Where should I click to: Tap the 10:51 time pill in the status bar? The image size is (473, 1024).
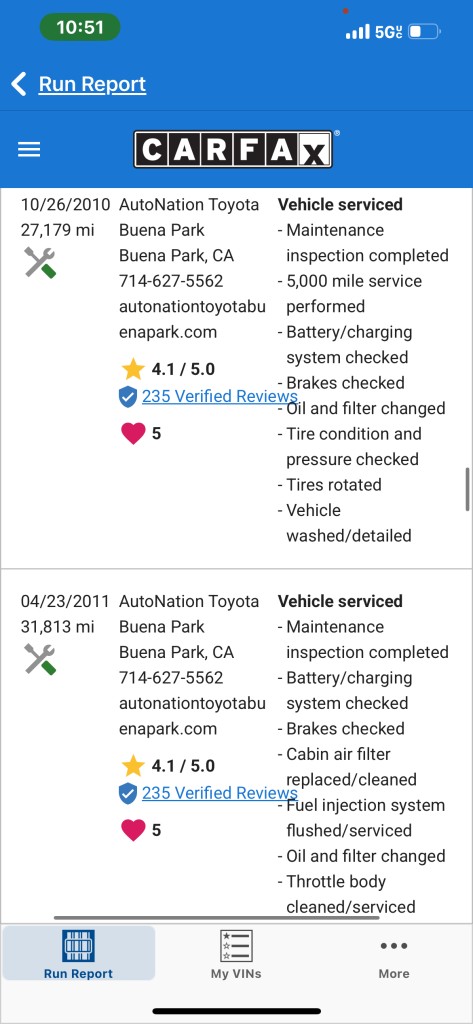tap(80, 27)
